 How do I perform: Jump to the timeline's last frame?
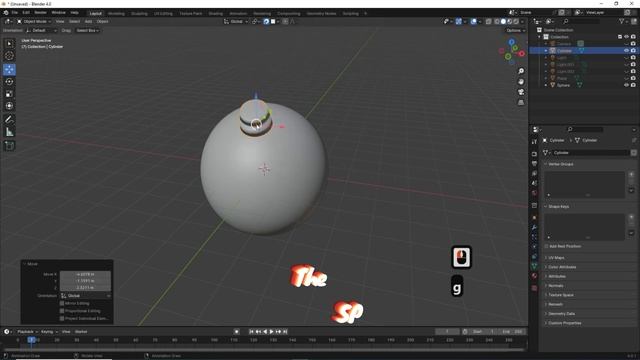(x=285, y=332)
